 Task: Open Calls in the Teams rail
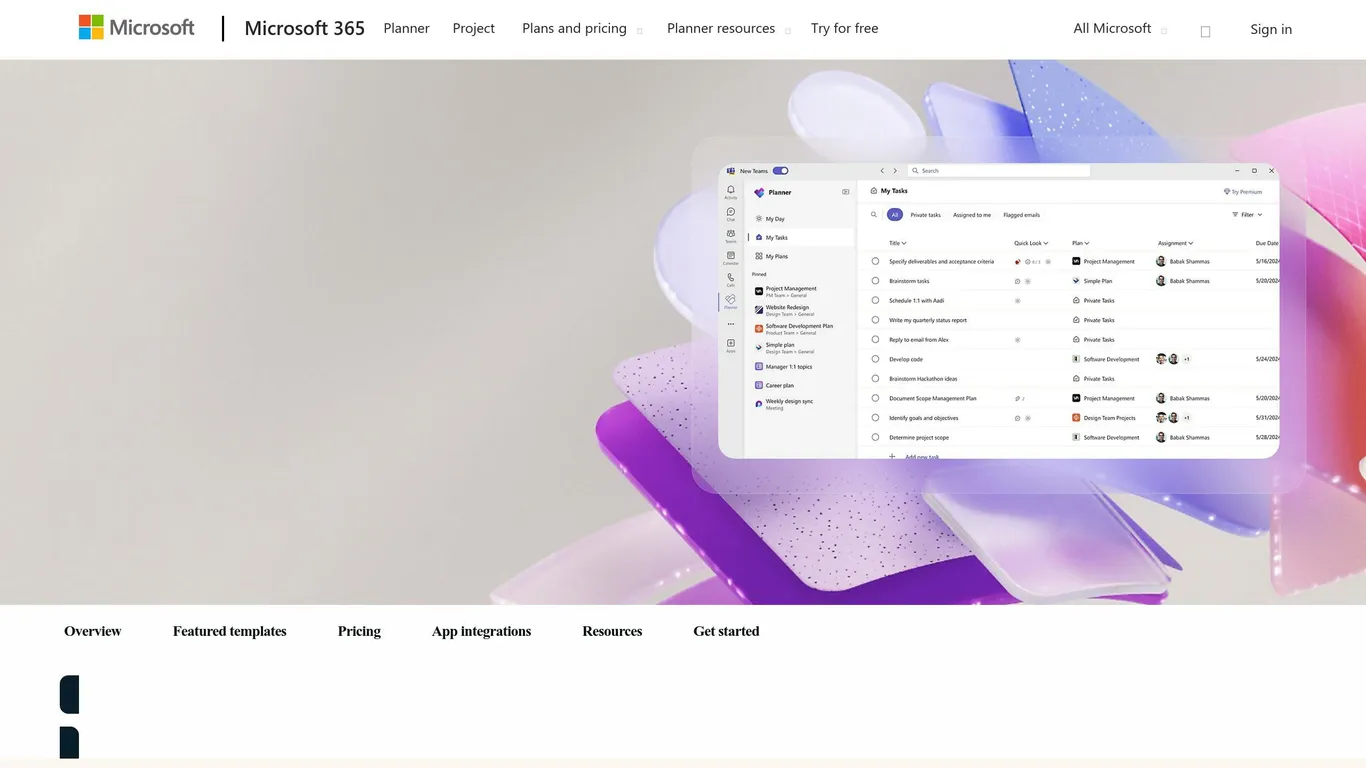[731, 280]
